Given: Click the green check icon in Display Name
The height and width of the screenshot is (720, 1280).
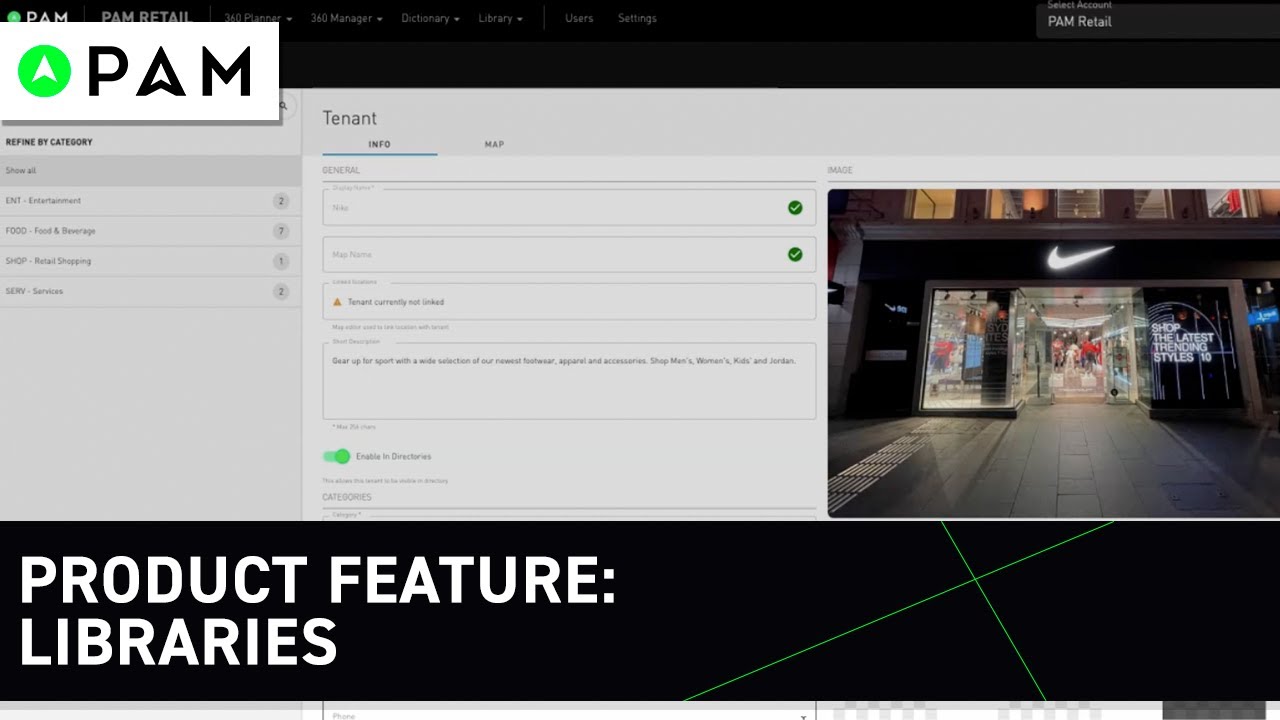Looking at the screenshot, I should [x=795, y=208].
